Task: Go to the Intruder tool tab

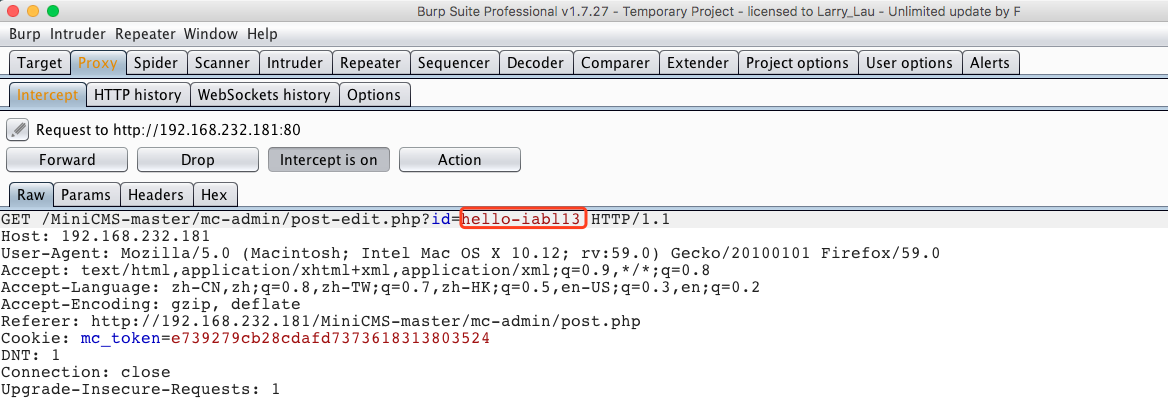Action: click(295, 63)
